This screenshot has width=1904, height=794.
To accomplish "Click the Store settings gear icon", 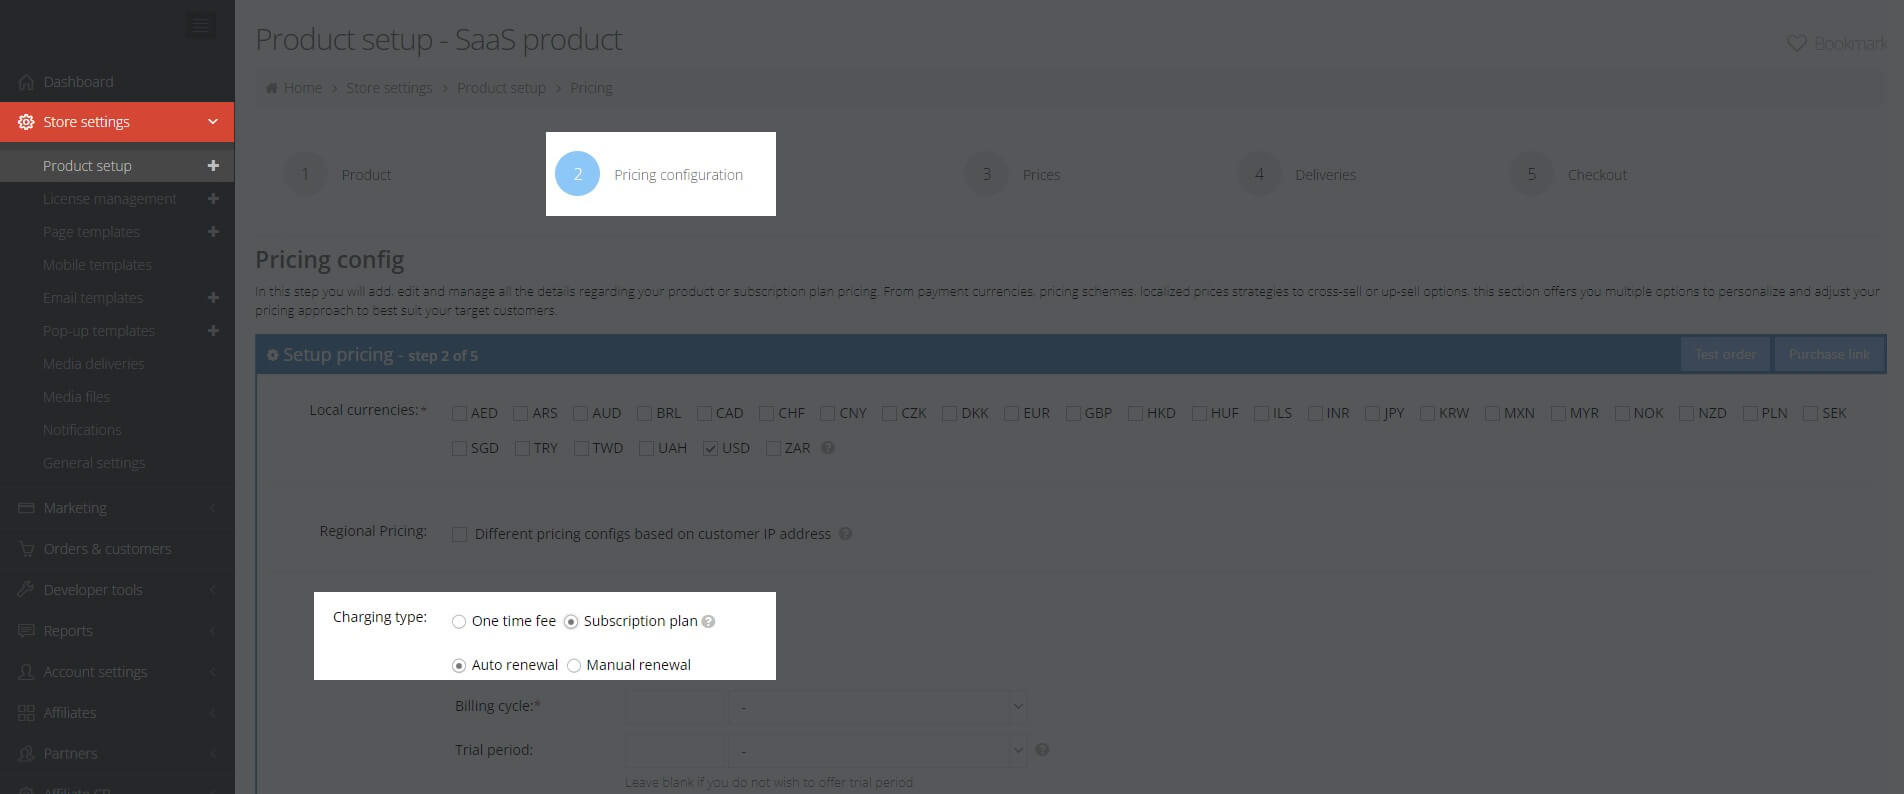I will tap(26, 122).
